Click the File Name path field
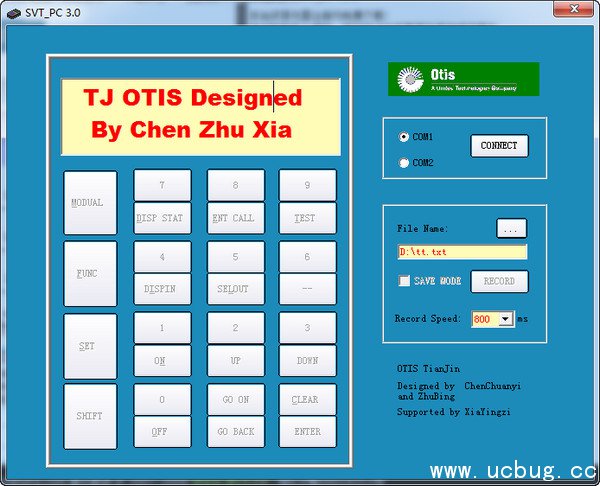The width and height of the screenshot is (600, 486). click(461, 252)
